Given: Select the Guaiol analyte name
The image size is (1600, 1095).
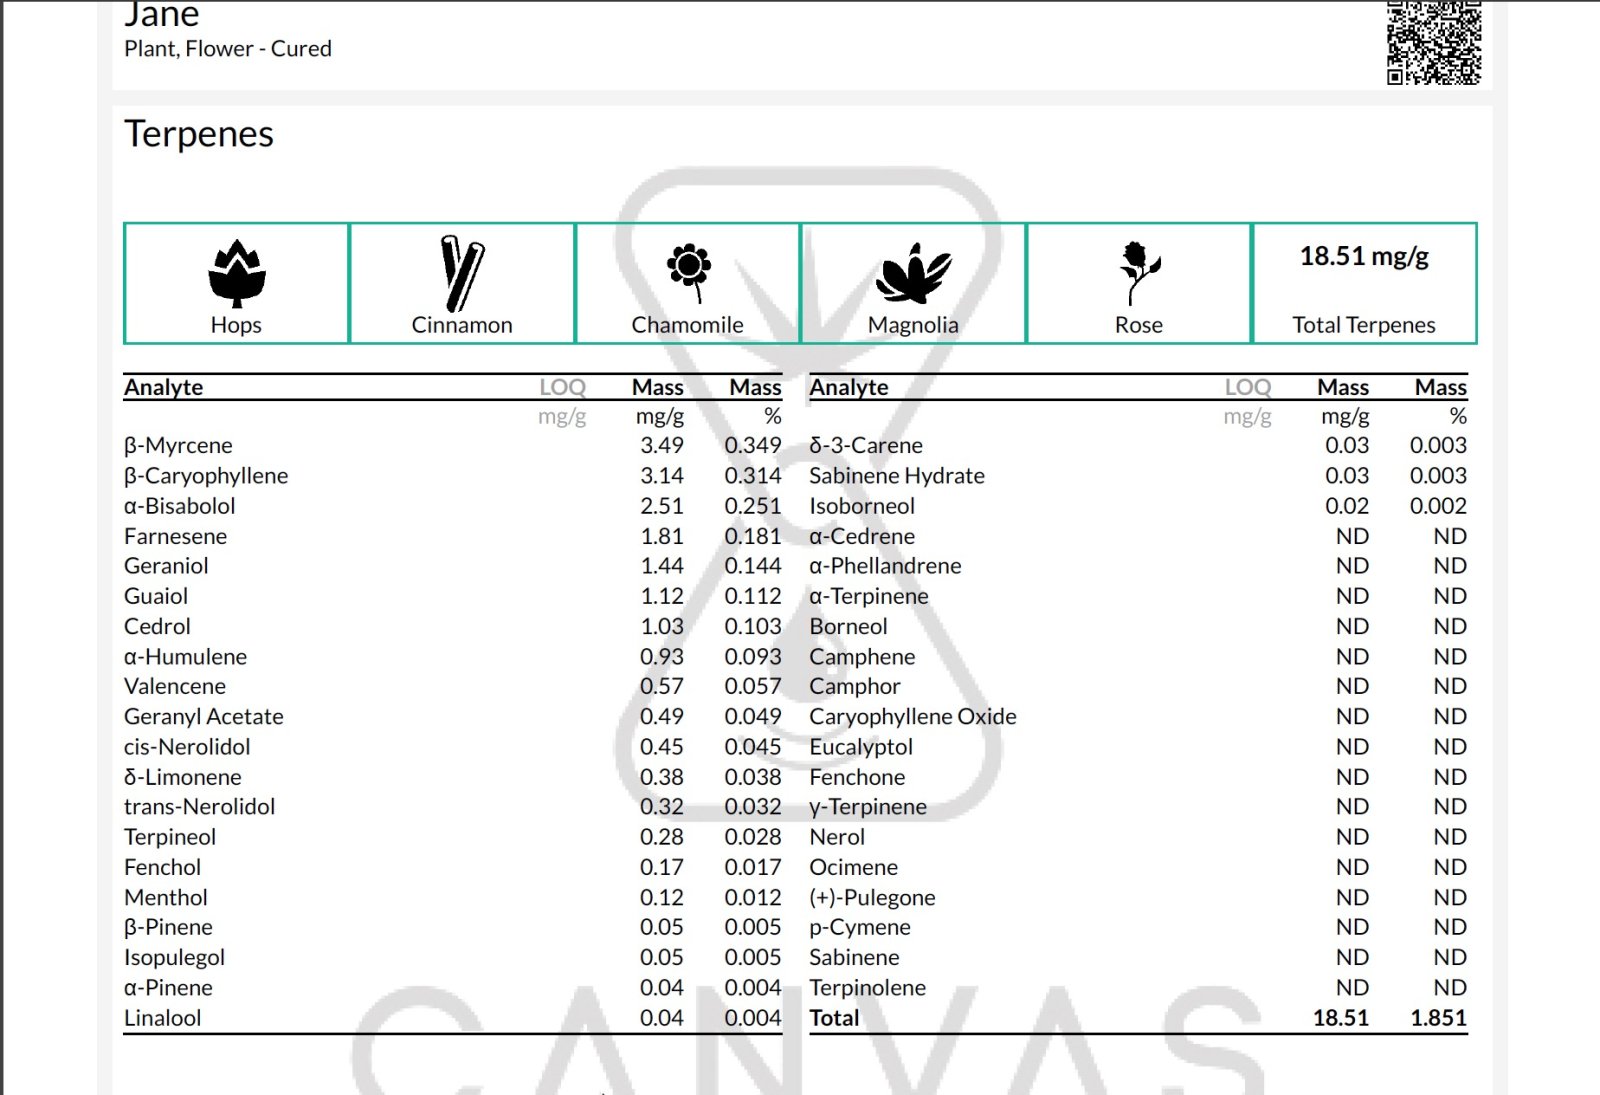Looking at the screenshot, I should tap(156, 596).
